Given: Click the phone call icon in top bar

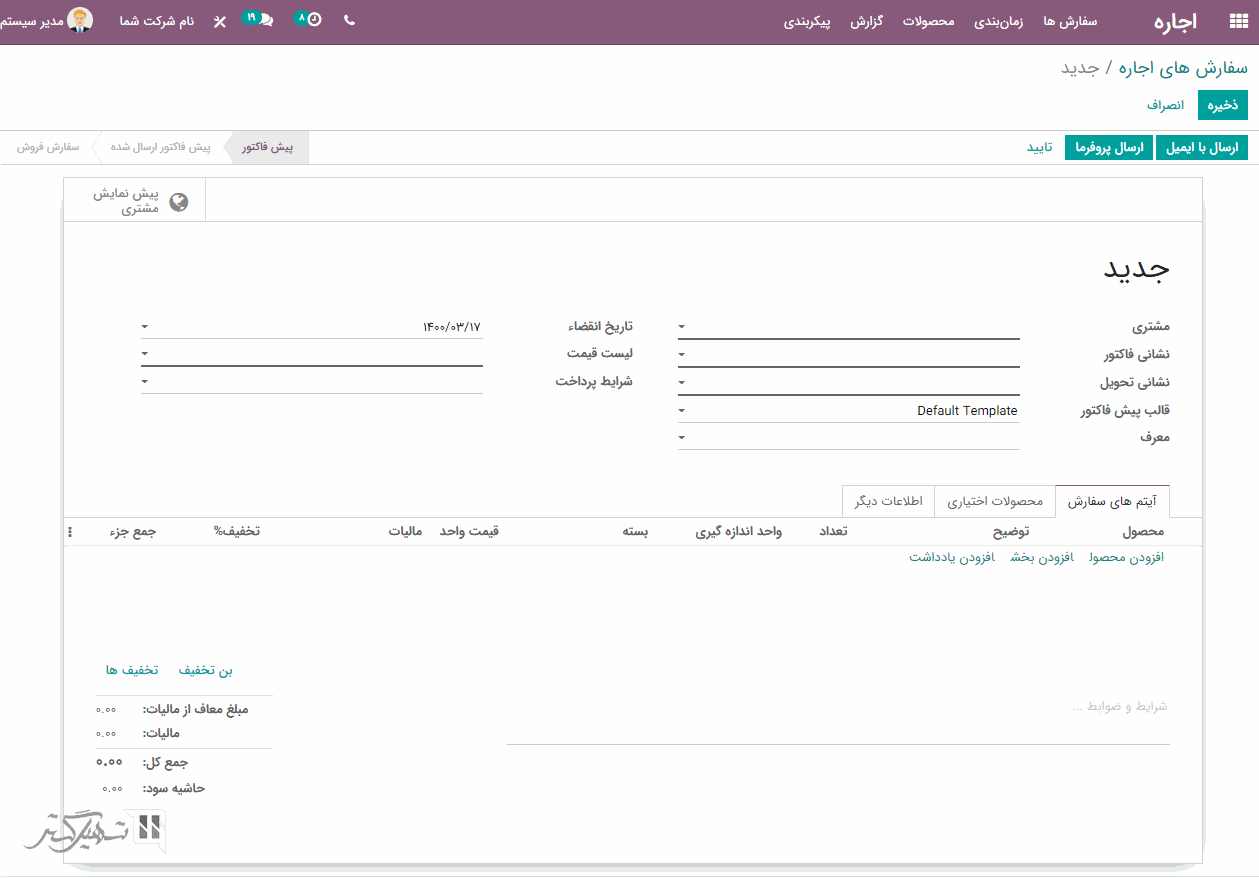Looking at the screenshot, I should click(x=349, y=20).
